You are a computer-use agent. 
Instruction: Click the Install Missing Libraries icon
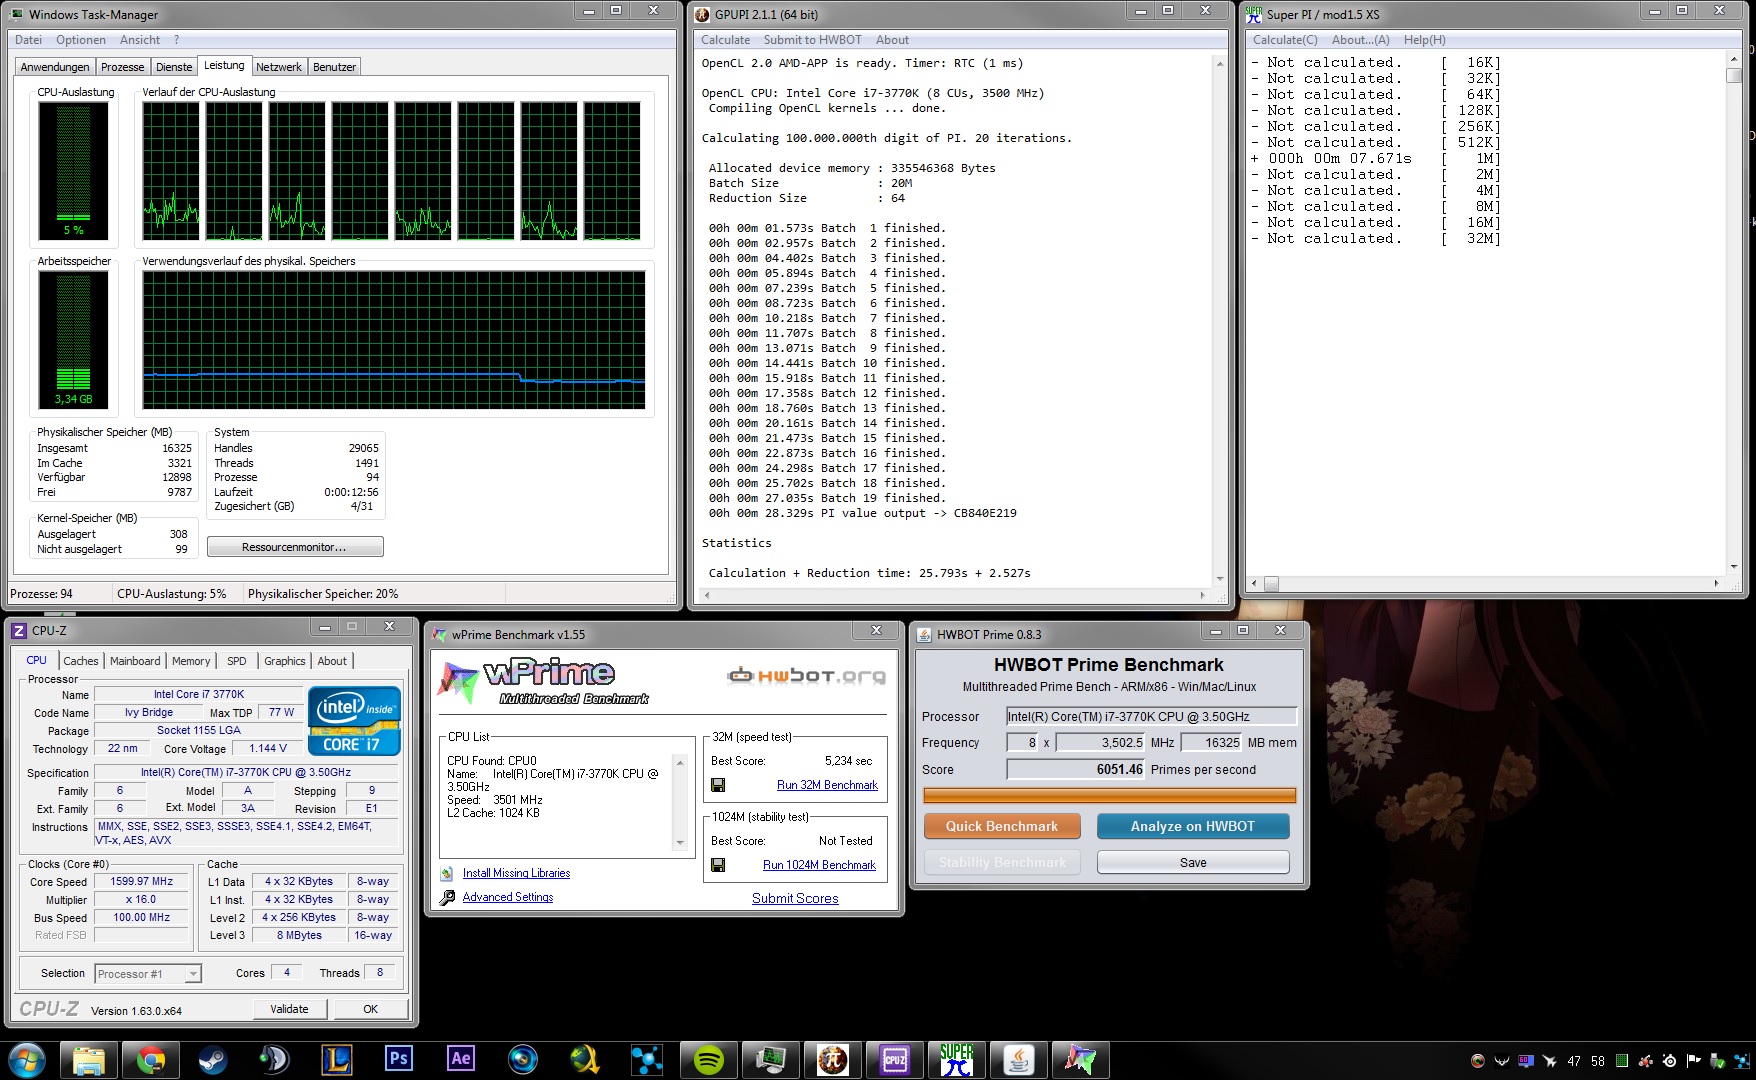point(447,873)
